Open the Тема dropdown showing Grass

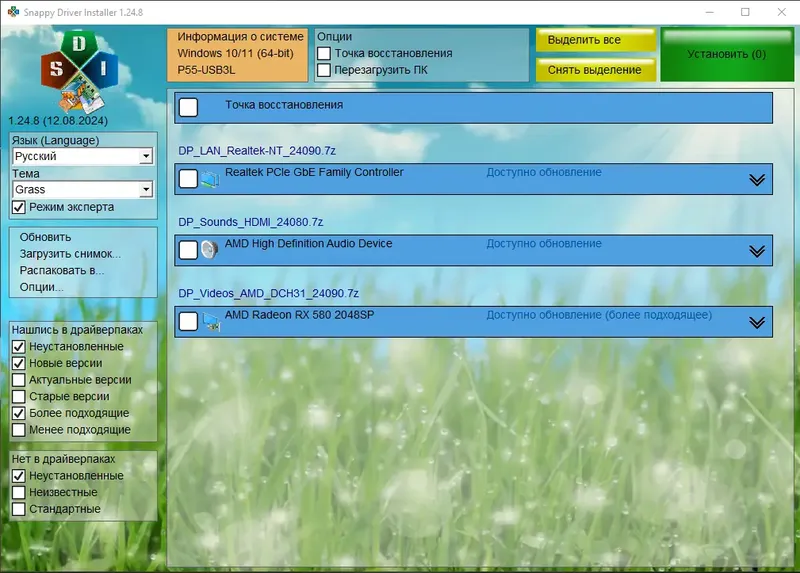click(83, 190)
